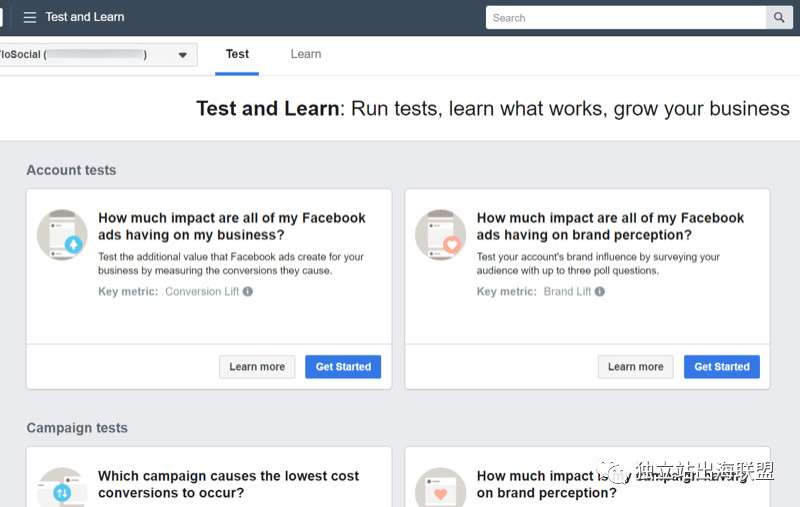
Task: Click the Brand Lift heart illustration icon
Action: (441, 235)
